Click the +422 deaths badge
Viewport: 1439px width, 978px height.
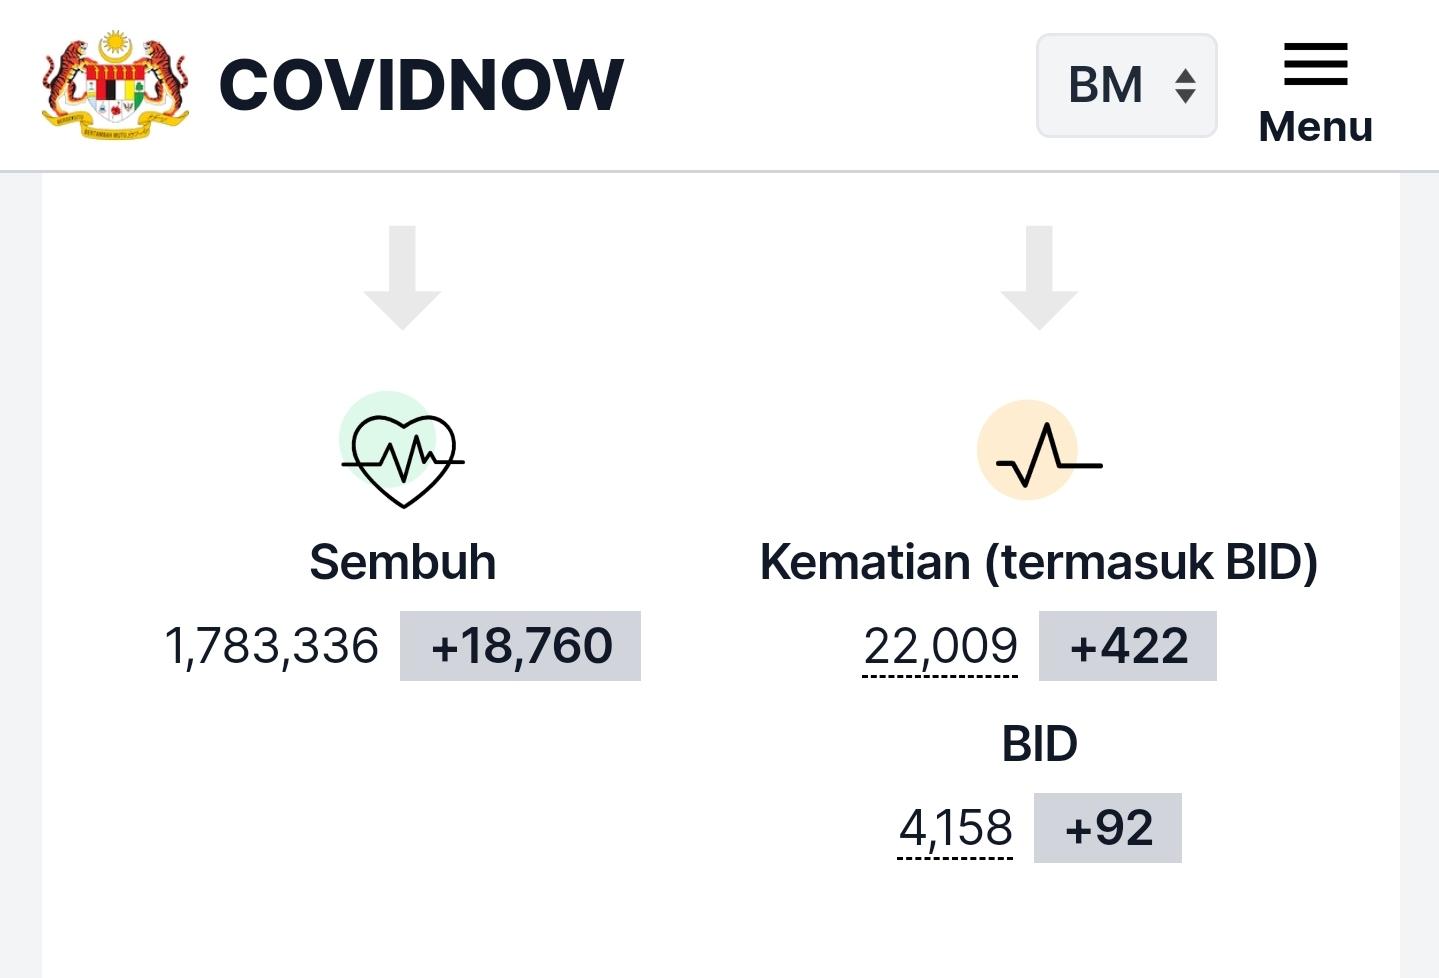click(1128, 646)
